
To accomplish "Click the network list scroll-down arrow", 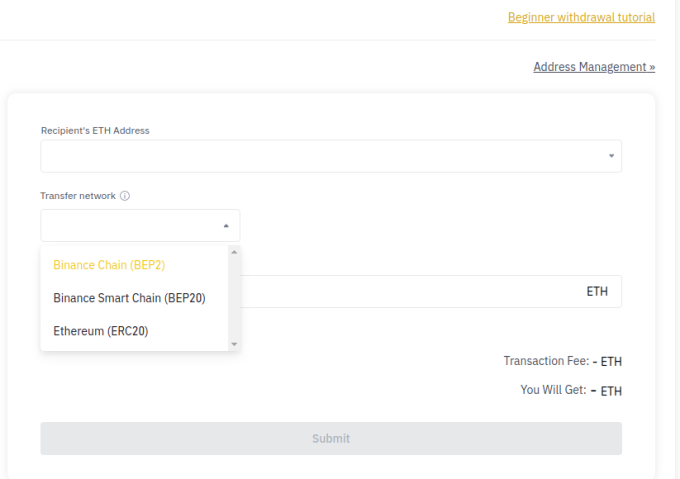I will coord(234,344).
